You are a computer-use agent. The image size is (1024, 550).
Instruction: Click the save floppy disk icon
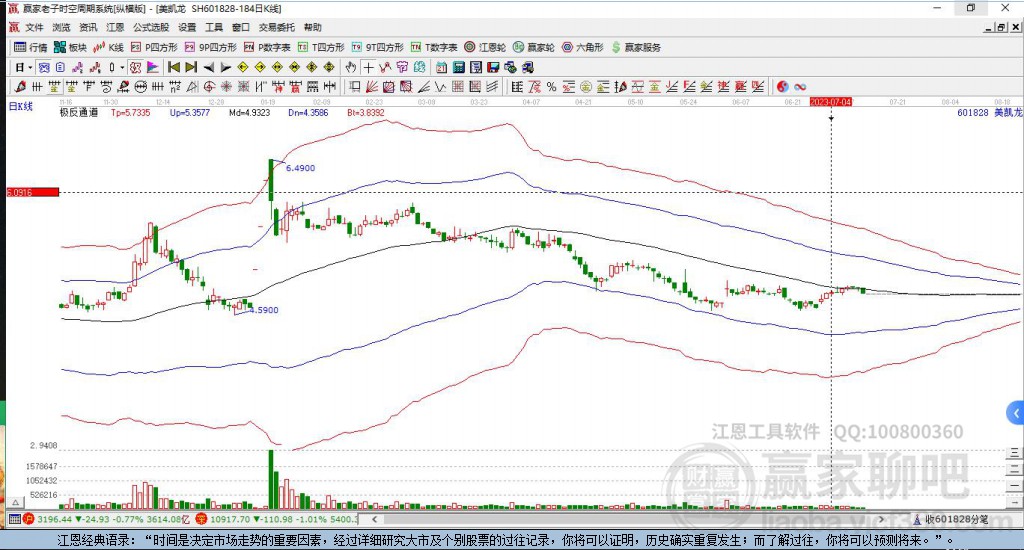pyautogui.click(x=493, y=67)
